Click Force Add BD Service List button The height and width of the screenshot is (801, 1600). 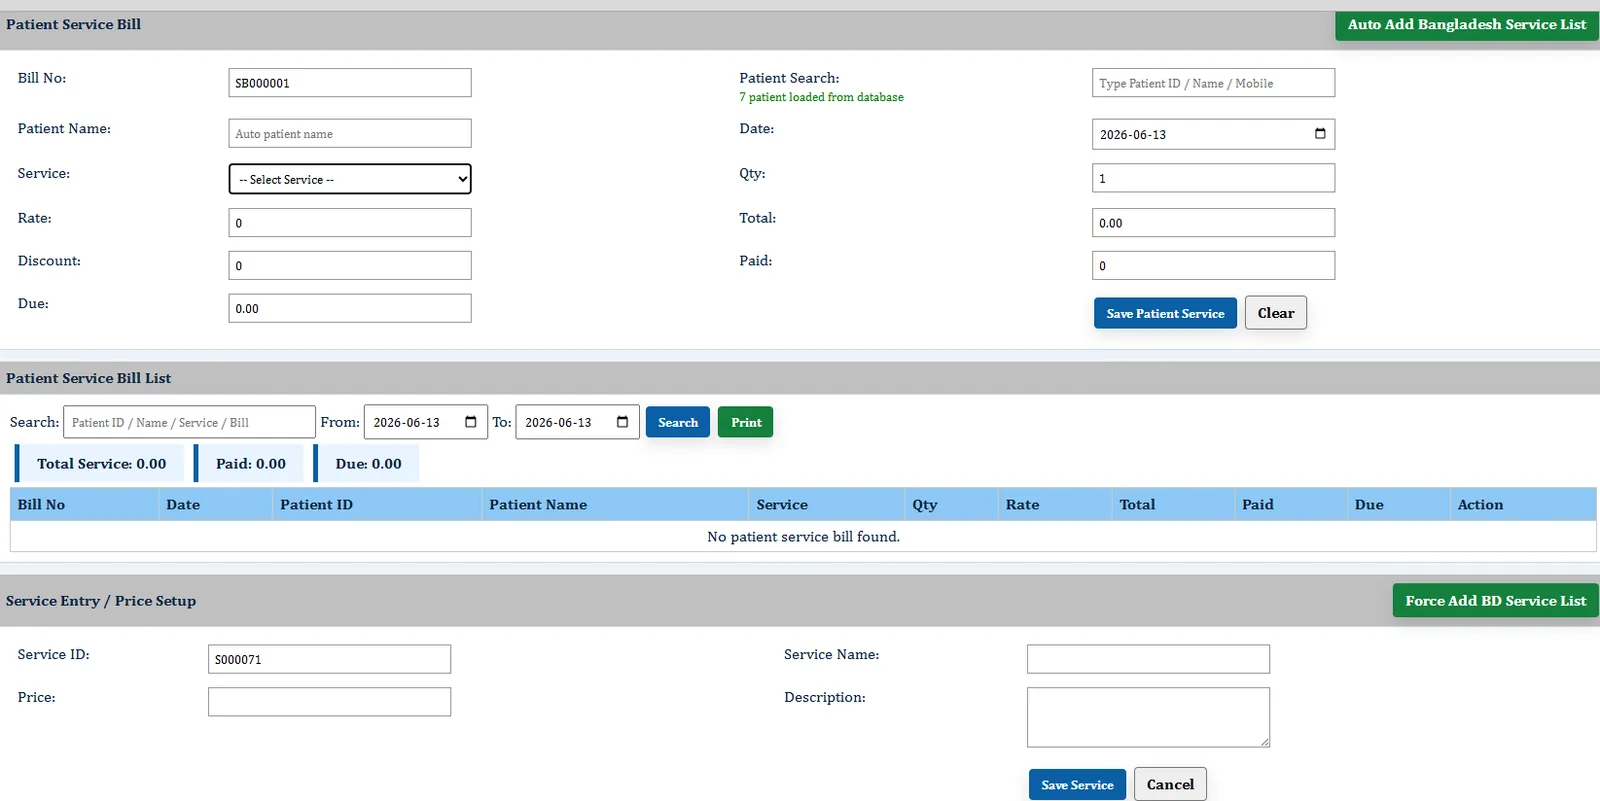click(1495, 601)
